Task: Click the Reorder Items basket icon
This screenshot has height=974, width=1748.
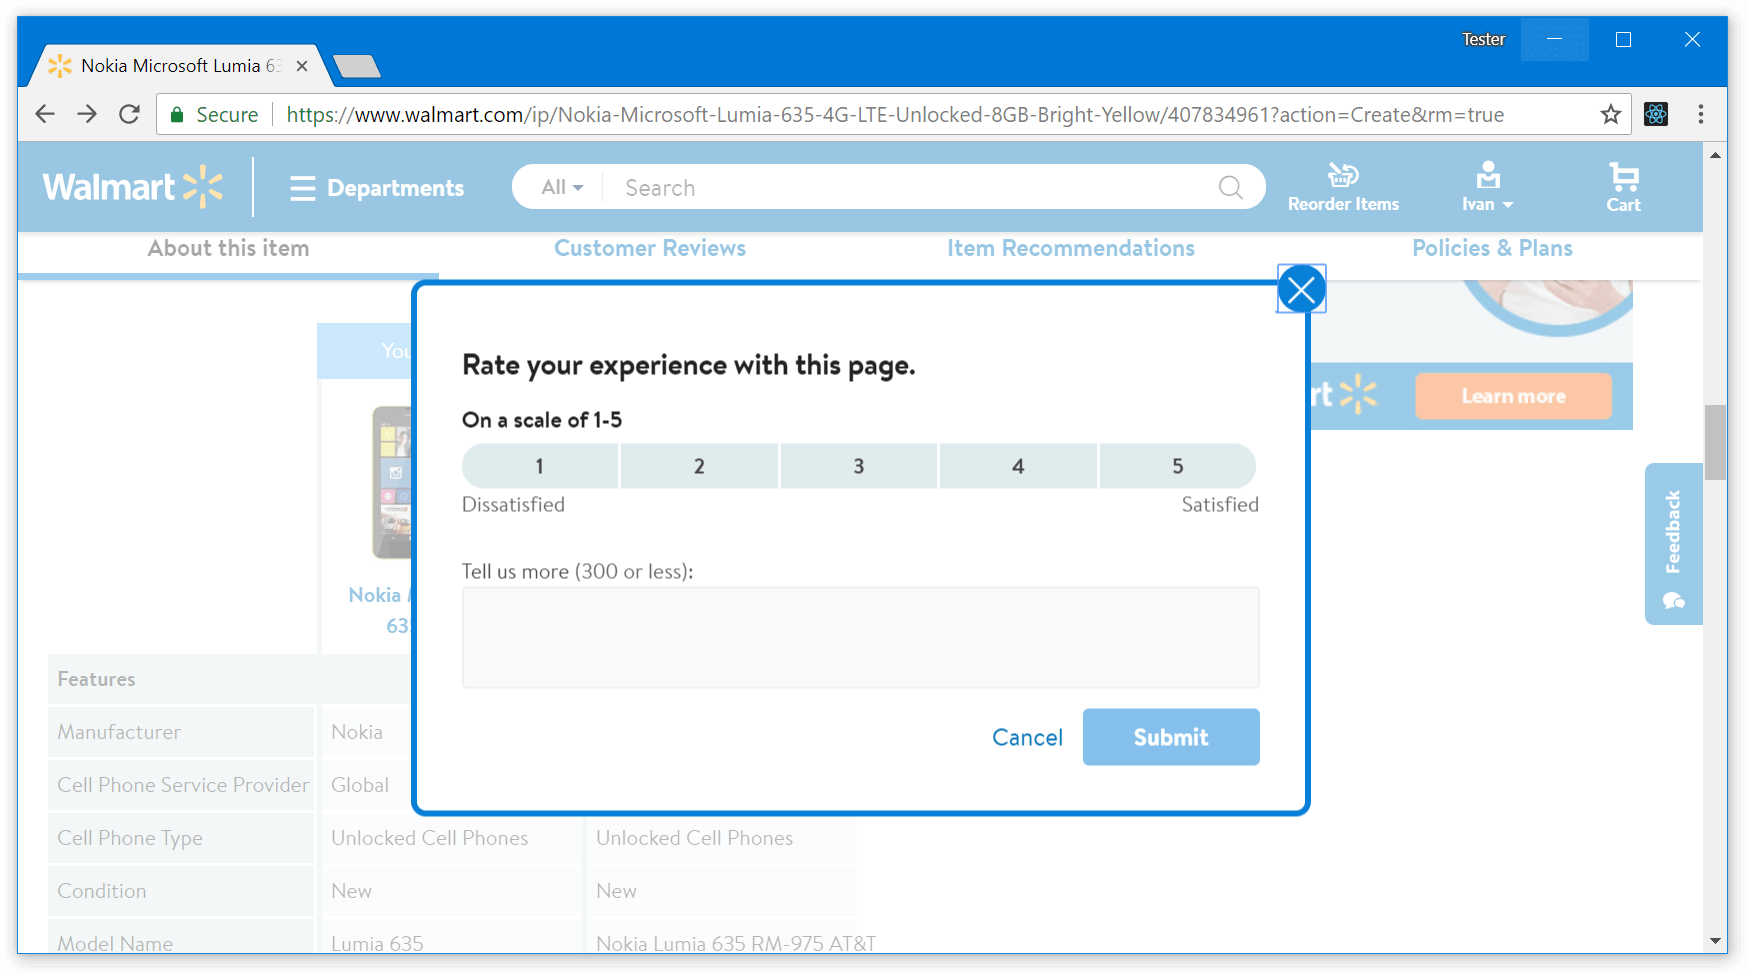Action: (x=1343, y=175)
